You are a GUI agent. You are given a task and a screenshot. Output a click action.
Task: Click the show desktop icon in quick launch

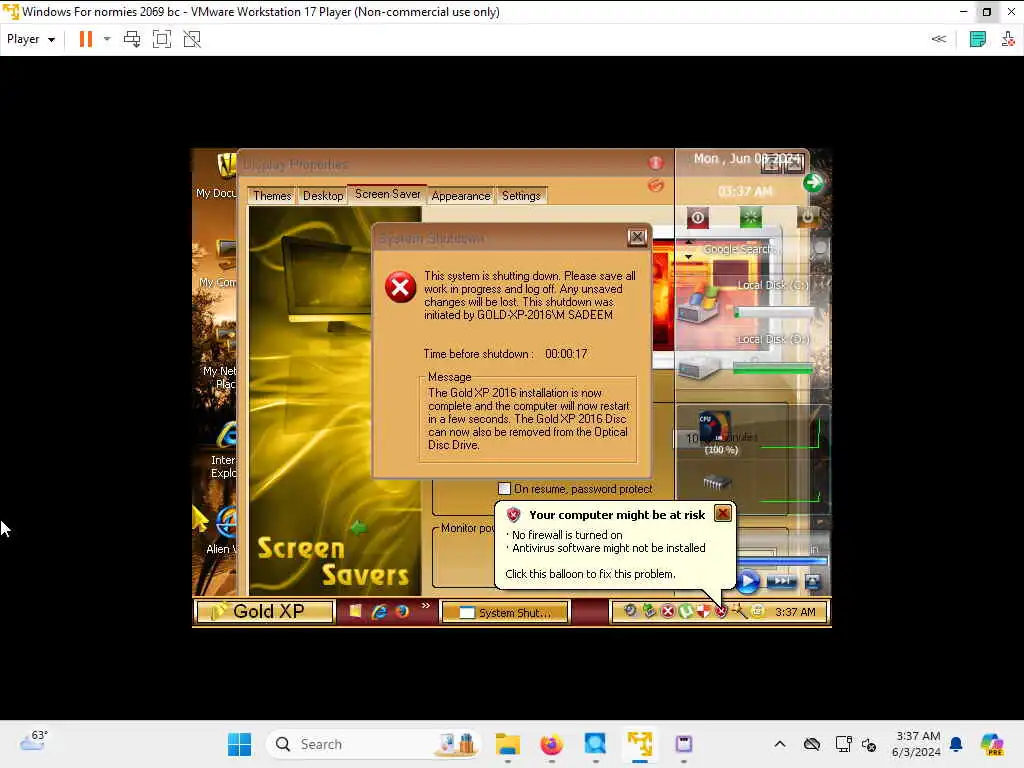[x=355, y=612]
